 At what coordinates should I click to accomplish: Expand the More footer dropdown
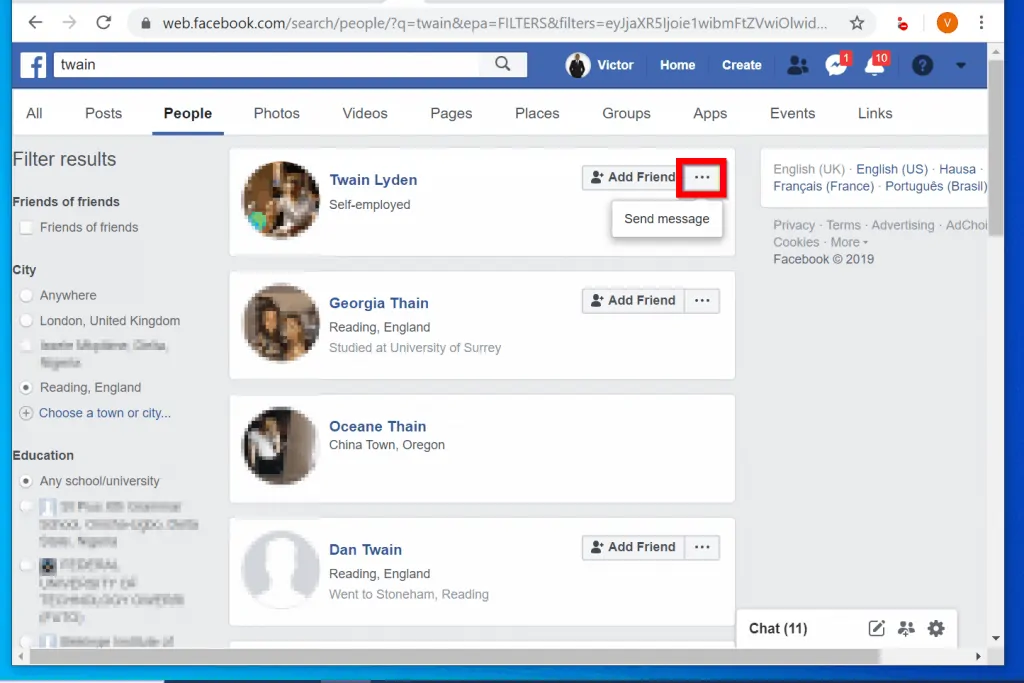[x=849, y=242]
